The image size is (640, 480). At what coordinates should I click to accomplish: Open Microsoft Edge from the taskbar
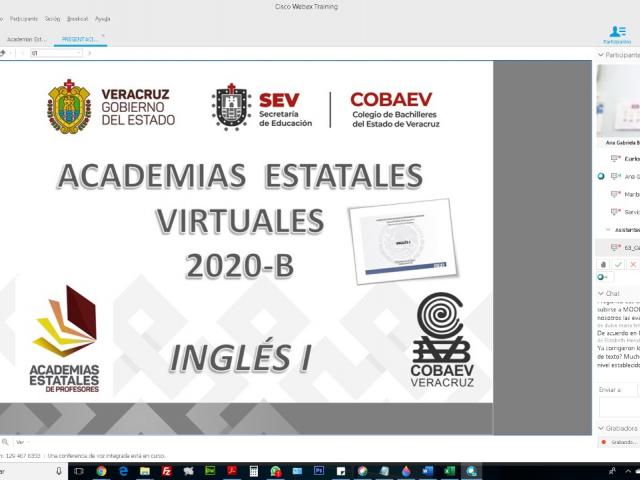tap(123, 471)
